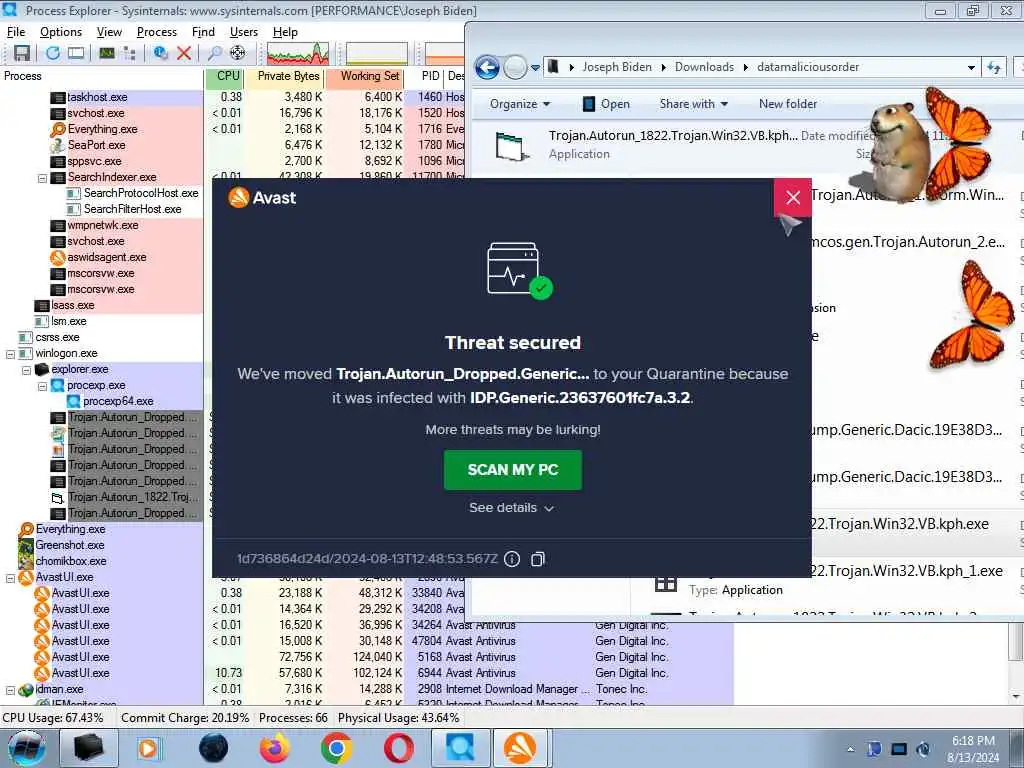1024x768 pixels.
Task: Open the Options menu
Action: click(61, 32)
